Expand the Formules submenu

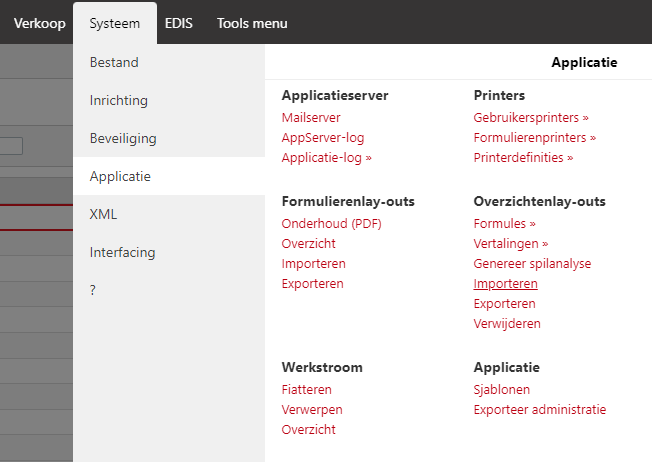tap(504, 224)
